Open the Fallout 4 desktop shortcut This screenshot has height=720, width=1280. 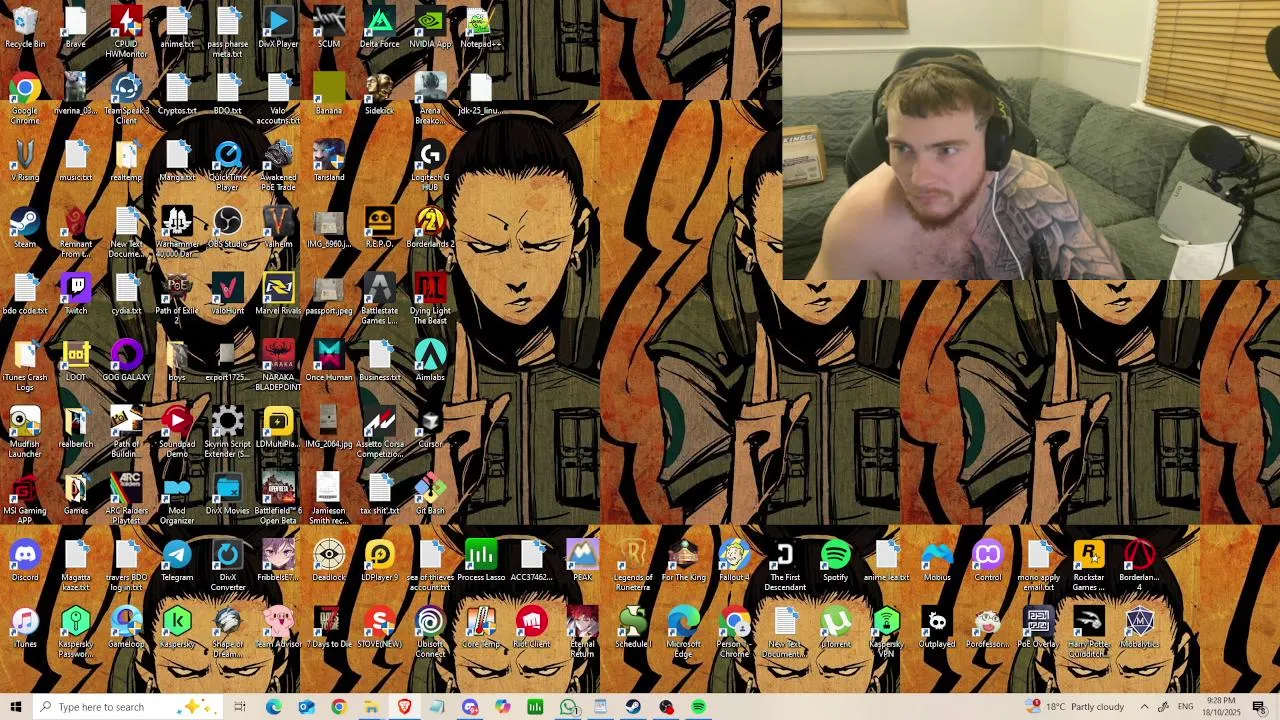[x=734, y=562]
